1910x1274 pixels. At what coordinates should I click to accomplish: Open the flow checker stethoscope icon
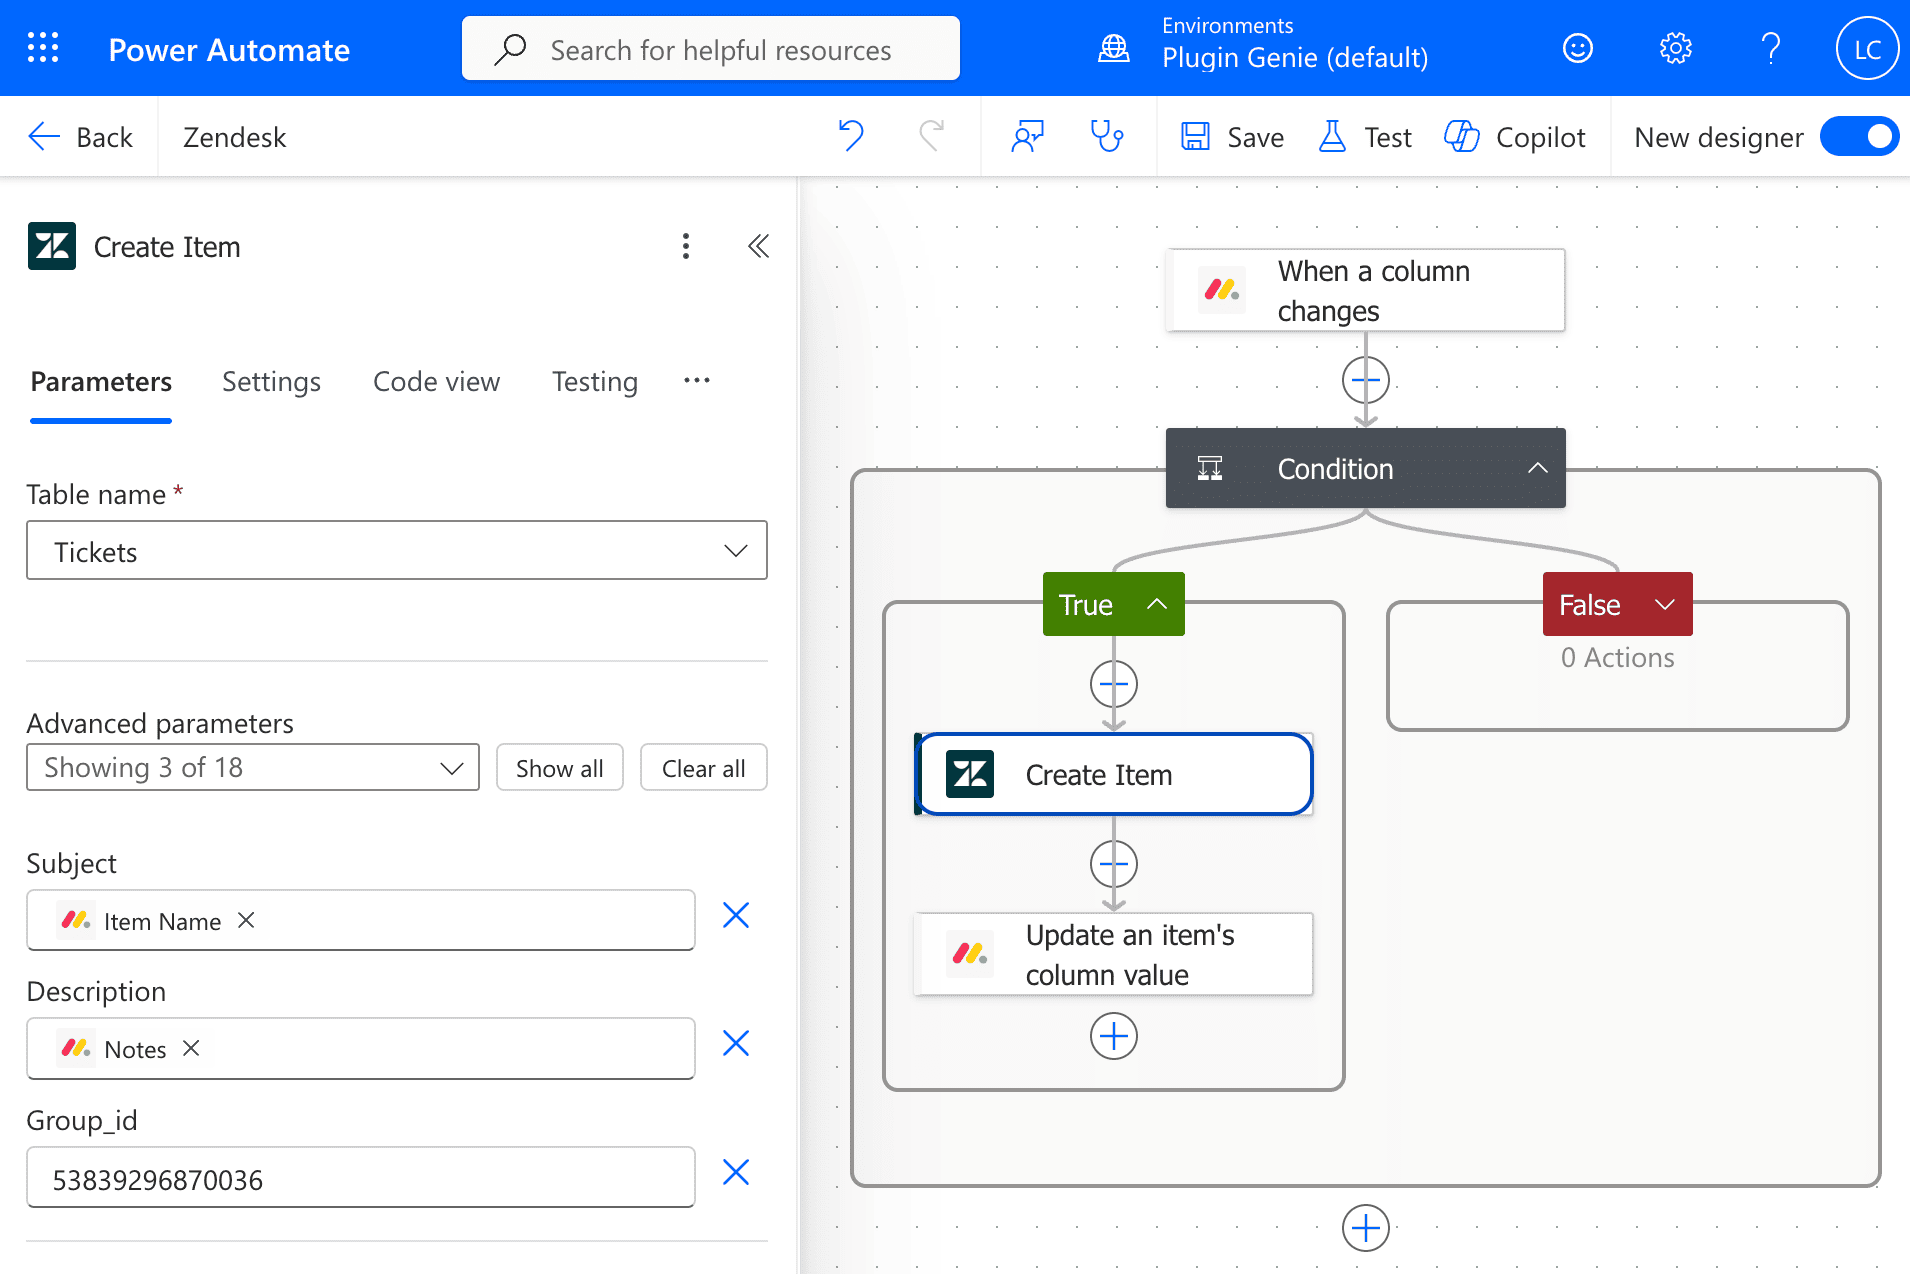[x=1107, y=136]
